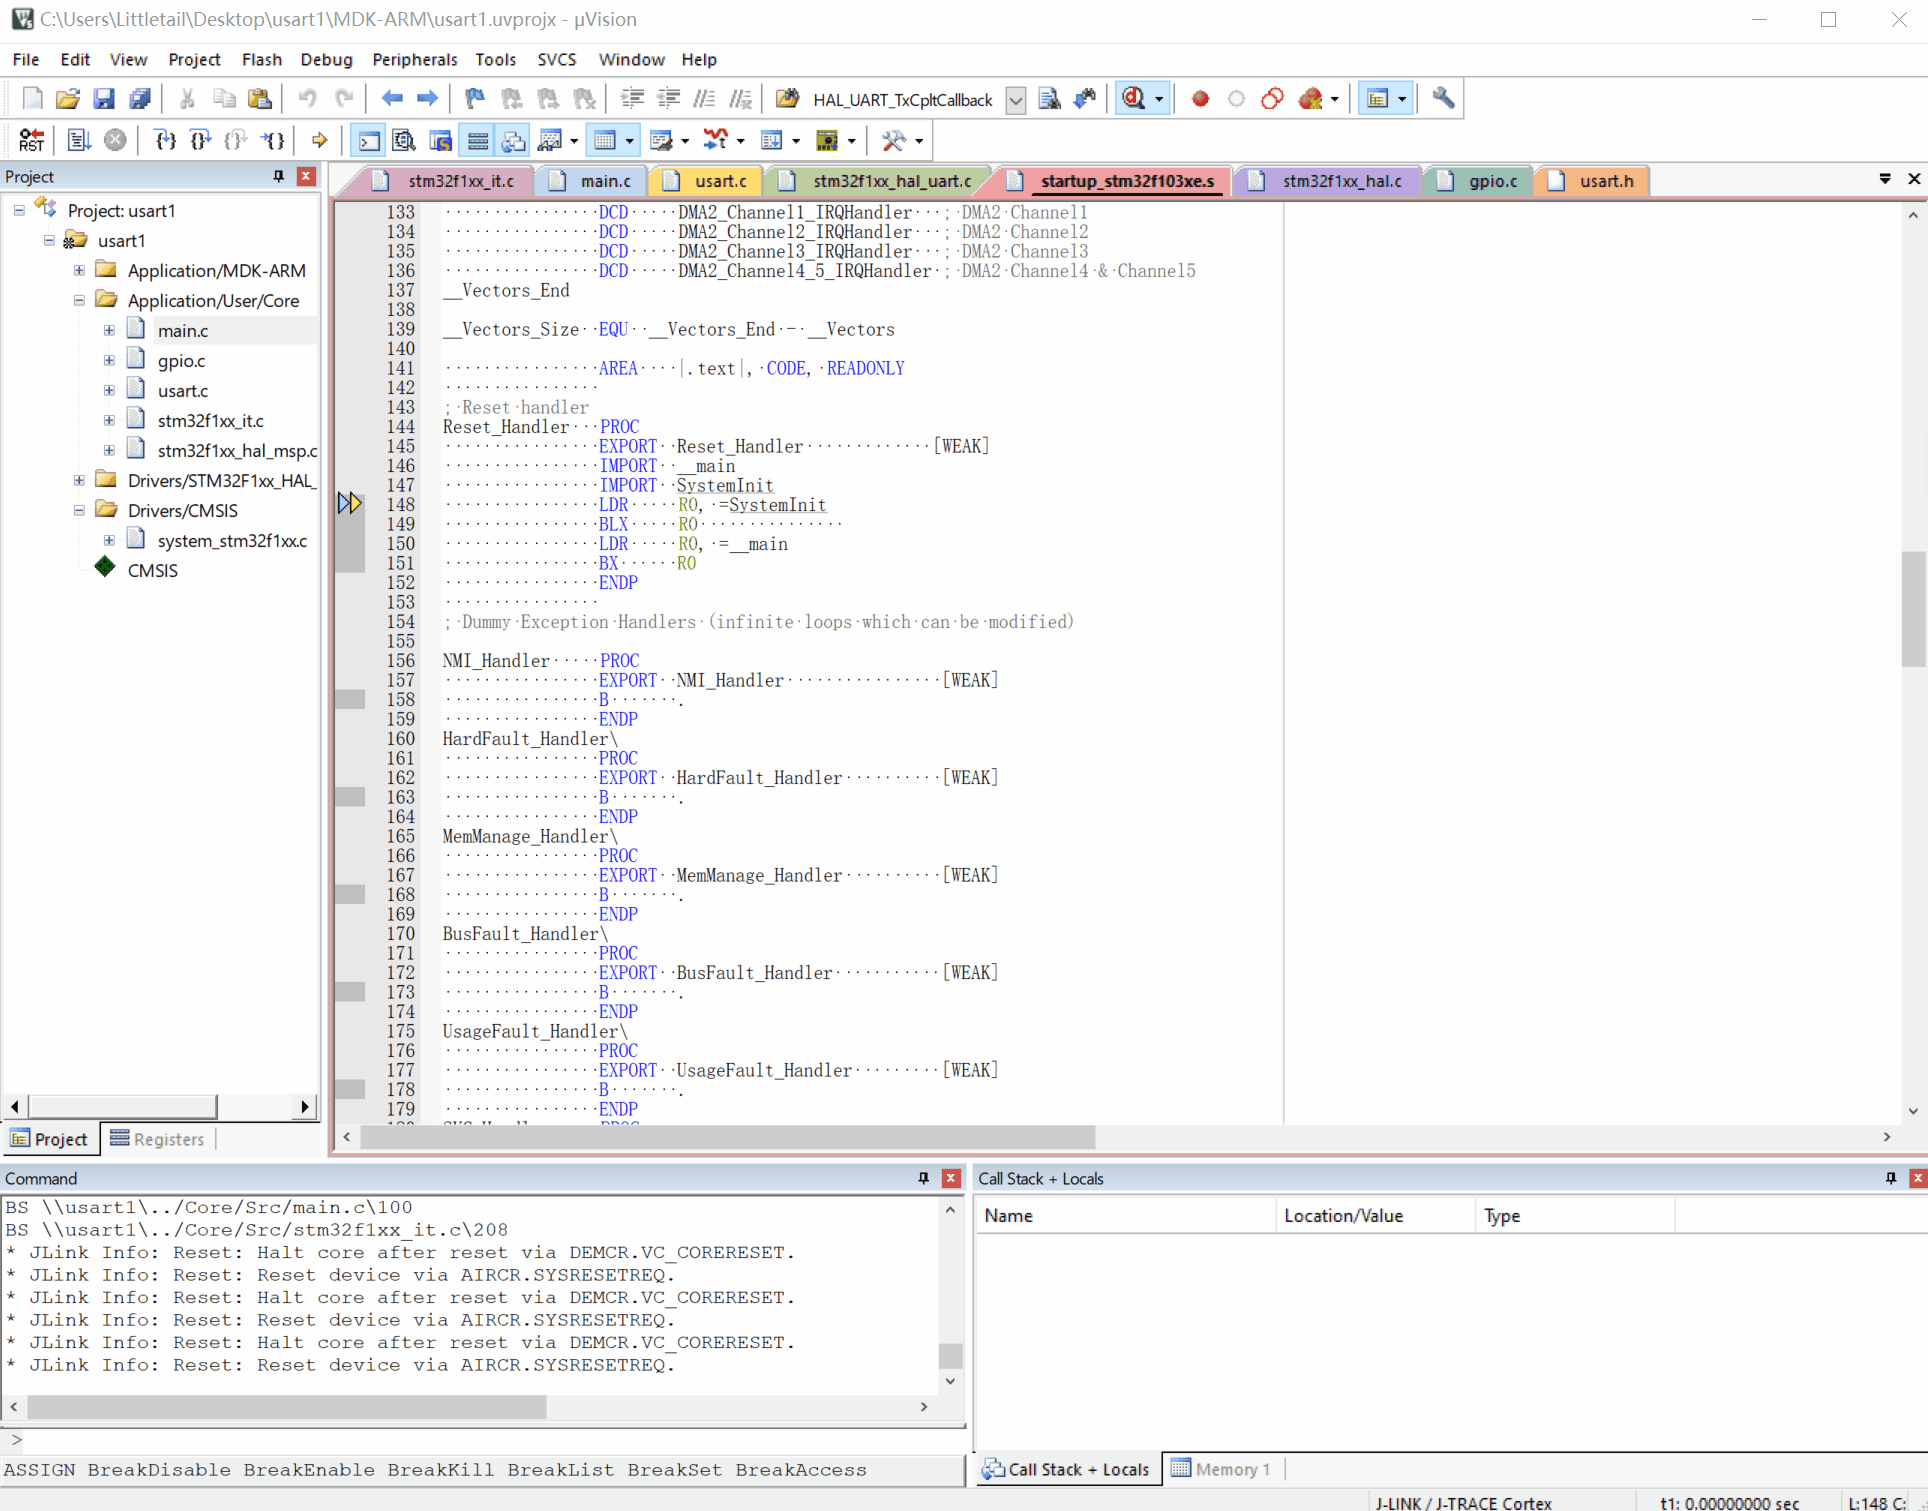Screen dimensions: 1928x1511
Task: Enable/disable breakpoint hollow circle icon
Action: pyautogui.click(x=1236, y=98)
